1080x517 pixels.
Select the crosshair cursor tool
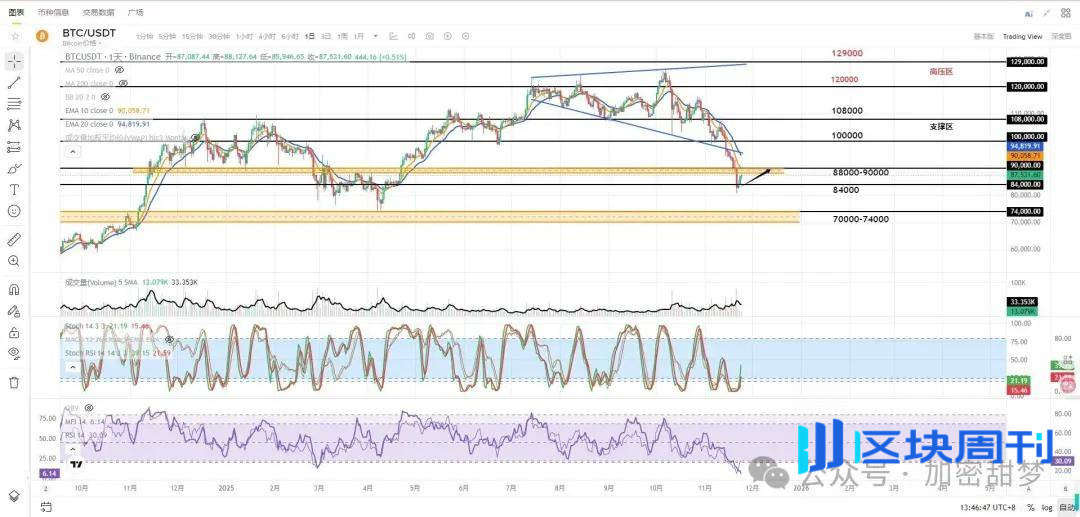pos(14,60)
